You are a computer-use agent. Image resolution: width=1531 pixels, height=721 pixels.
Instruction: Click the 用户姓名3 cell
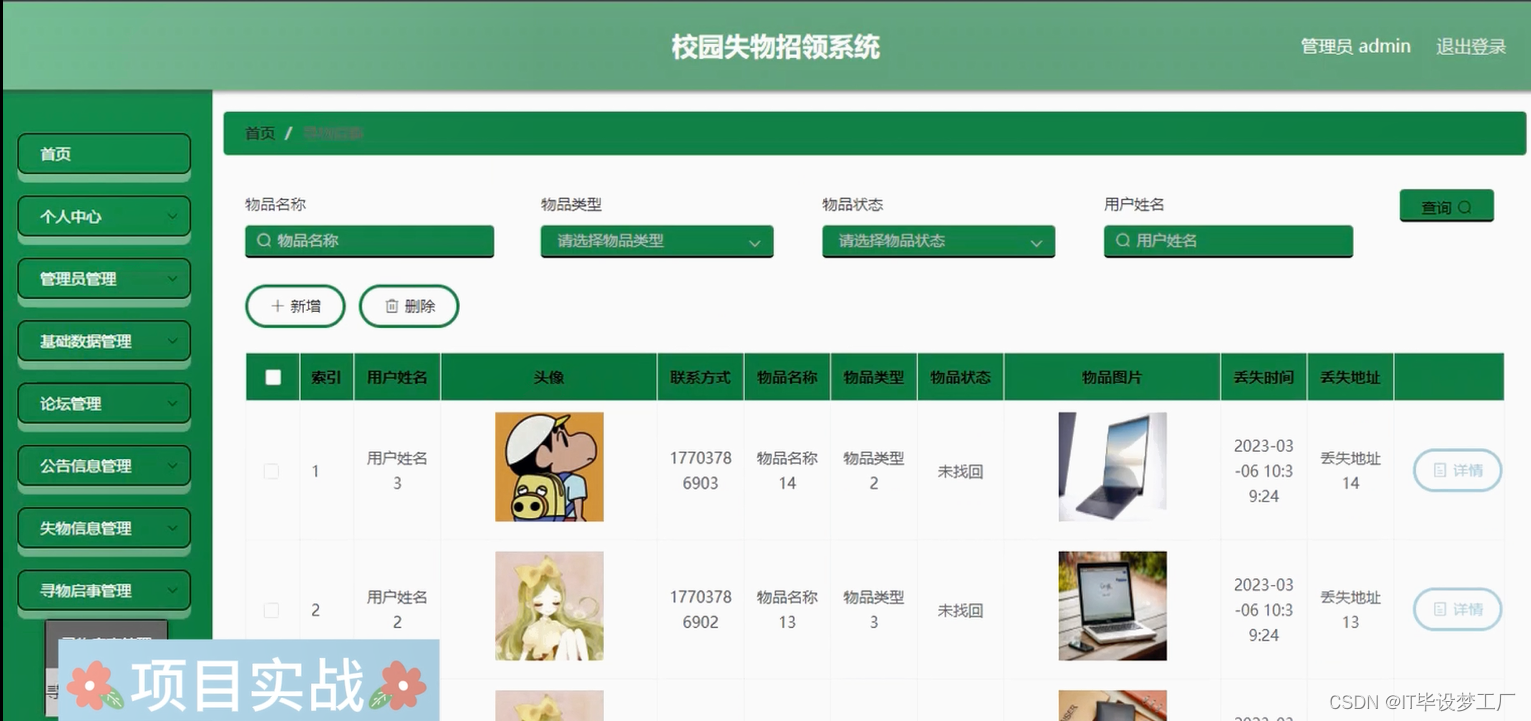pyautogui.click(x=397, y=470)
